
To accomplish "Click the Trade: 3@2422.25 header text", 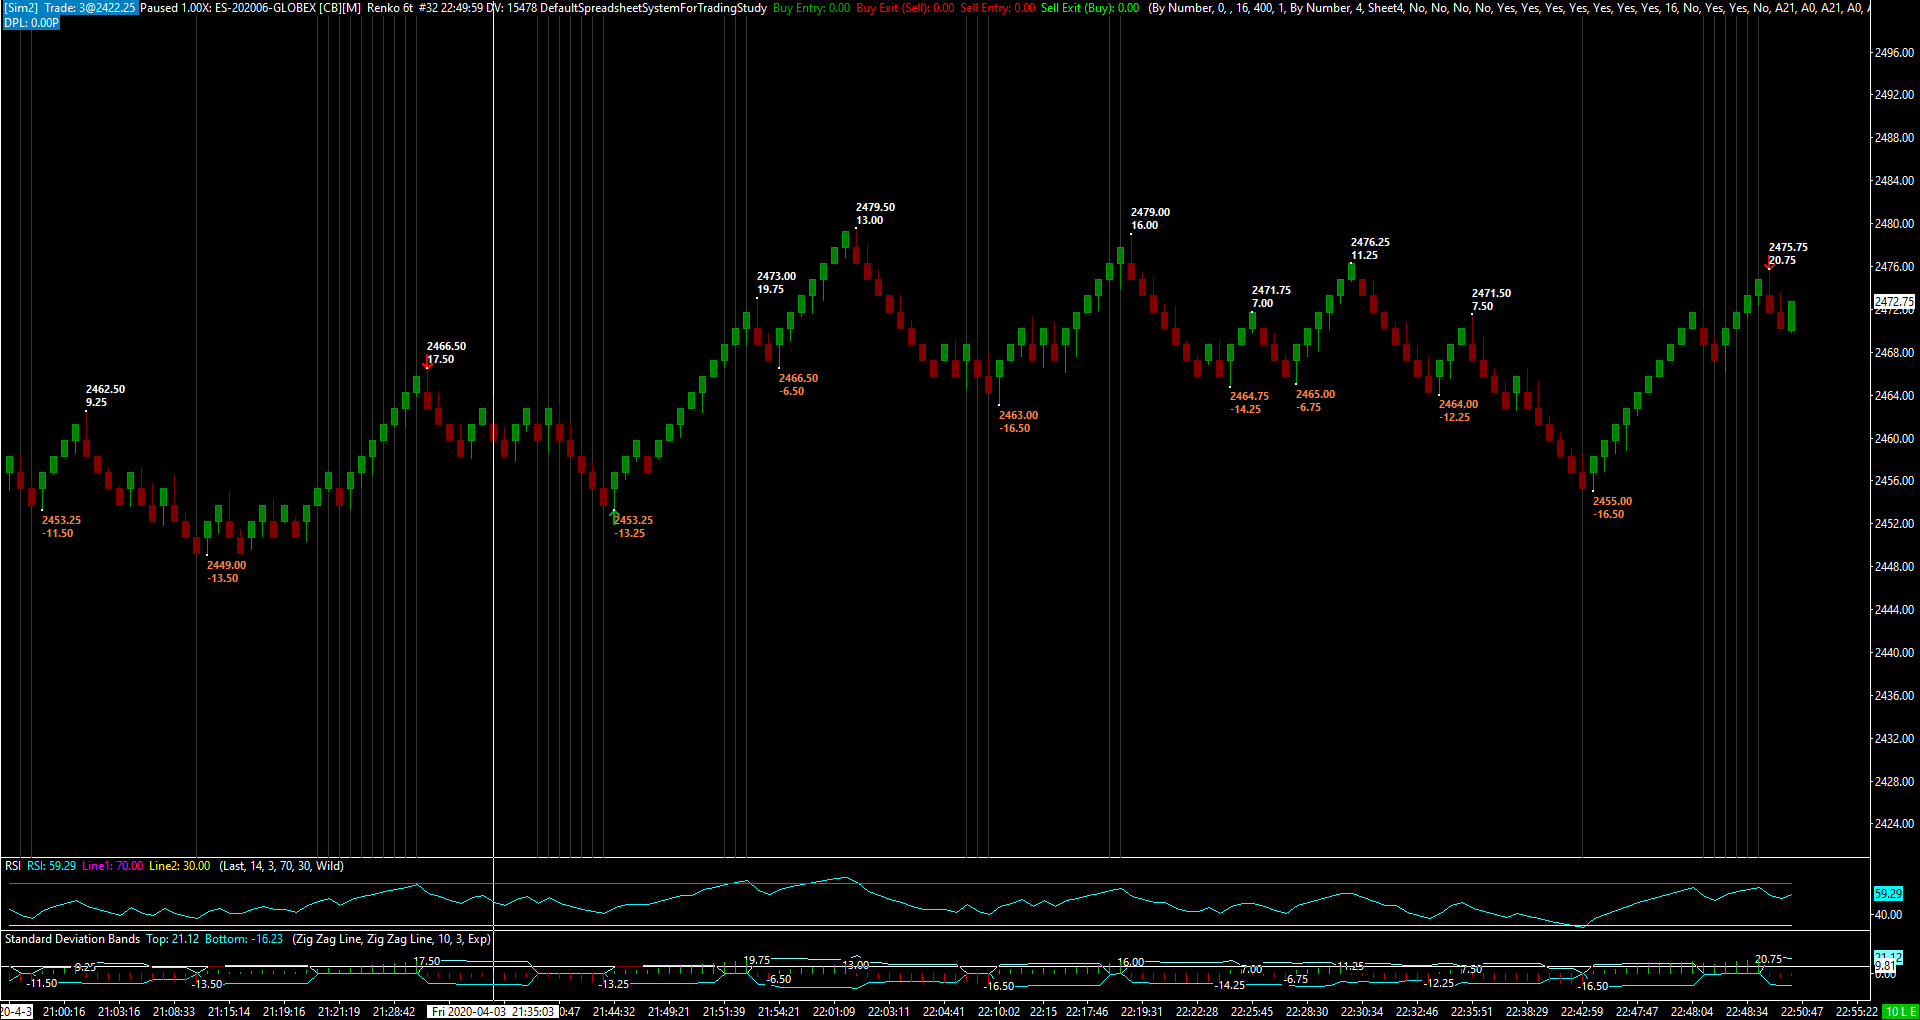I will [89, 8].
